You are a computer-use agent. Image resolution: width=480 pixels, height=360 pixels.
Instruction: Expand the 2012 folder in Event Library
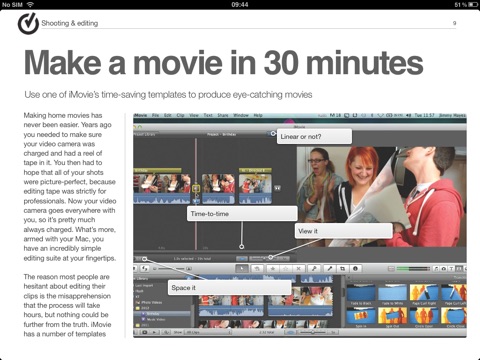[143, 308]
